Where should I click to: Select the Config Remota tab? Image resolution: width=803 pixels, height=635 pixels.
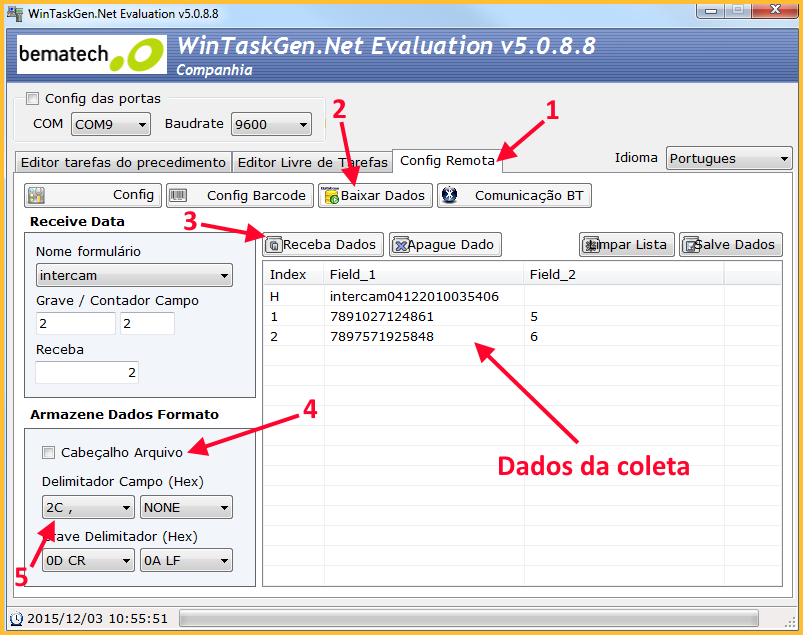447,161
